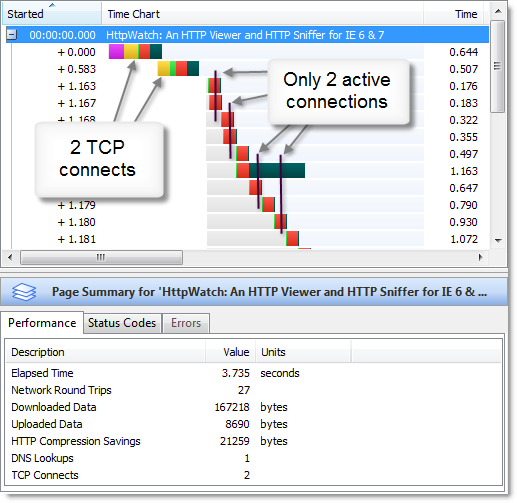Switch to the Status Codes tab
Viewport: 517px width, 503px height.
[x=122, y=323]
